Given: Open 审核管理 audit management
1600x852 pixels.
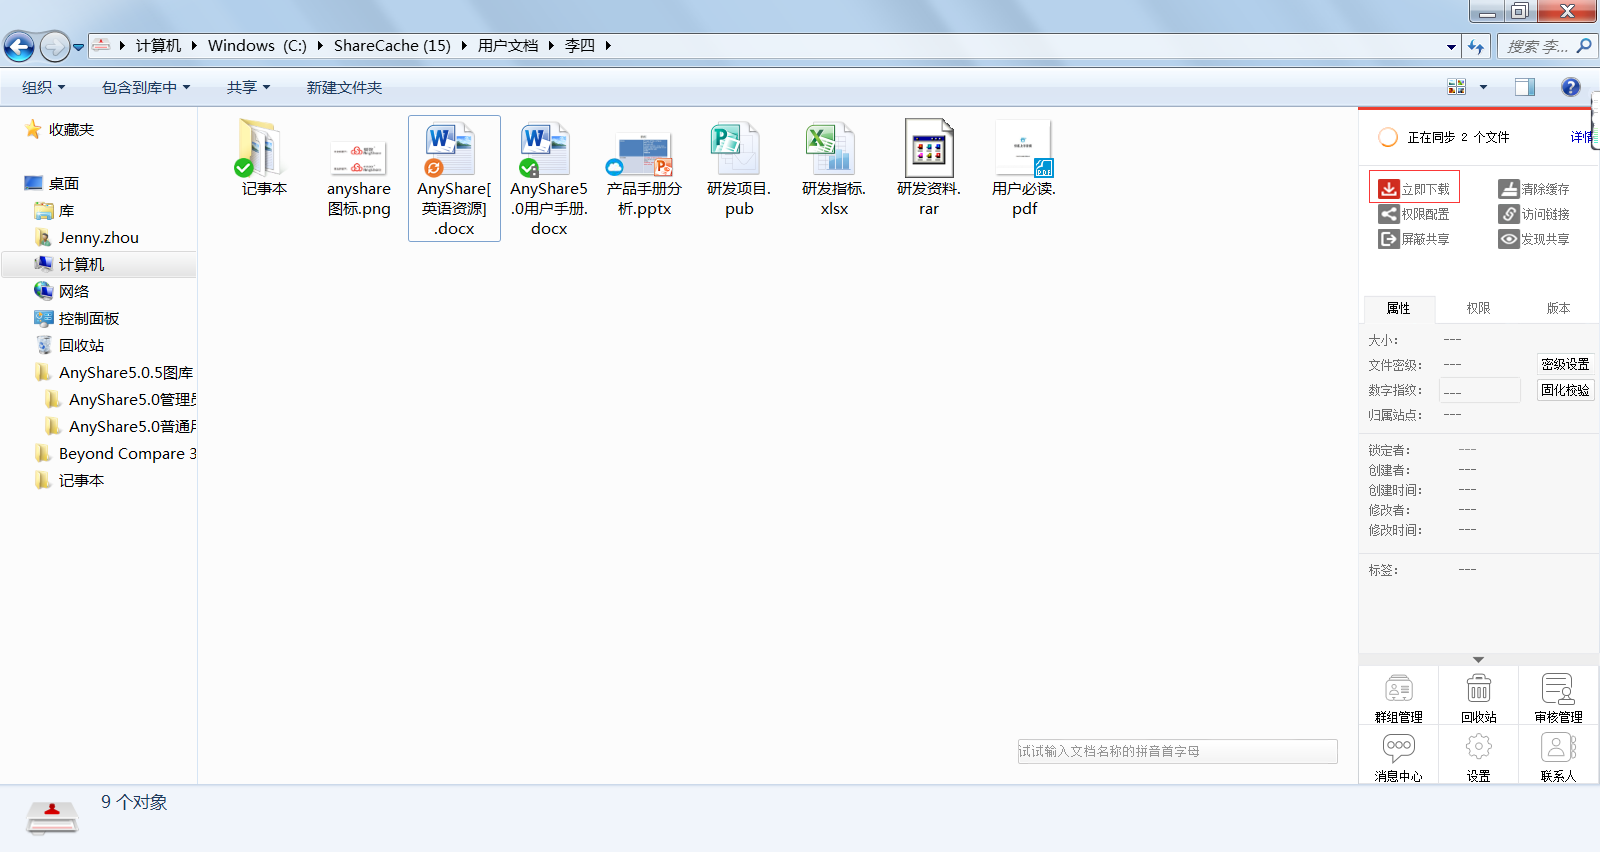Looking at the screenshot, I should coord(1558,698).
